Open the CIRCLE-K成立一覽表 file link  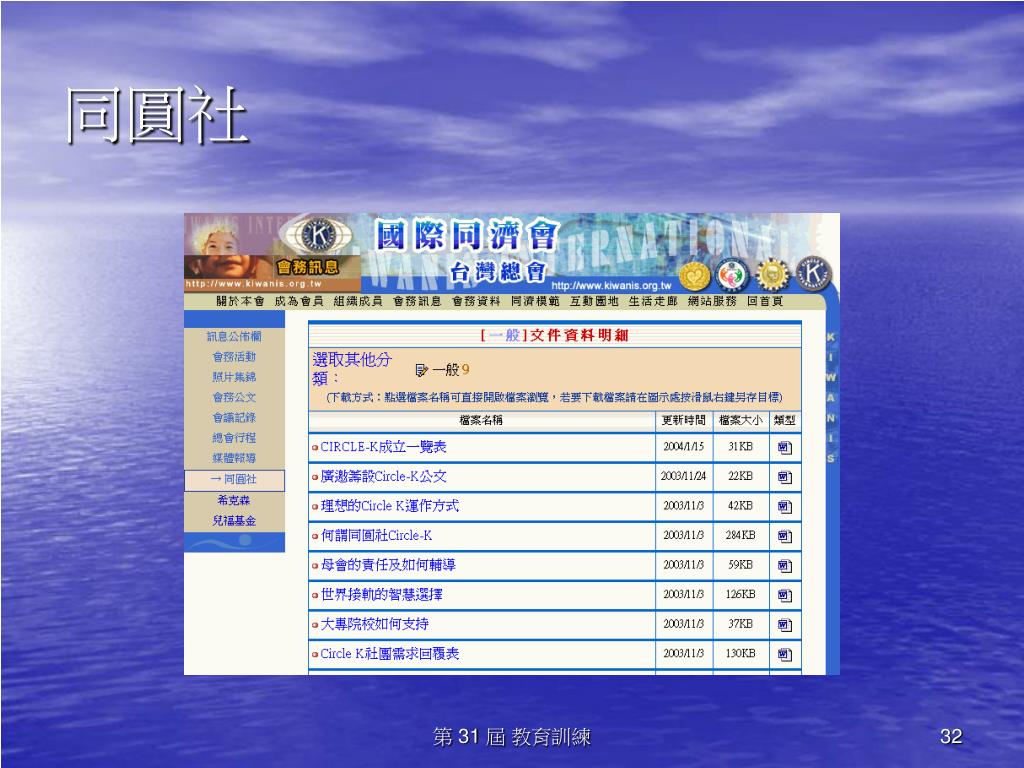click(383, 447)
